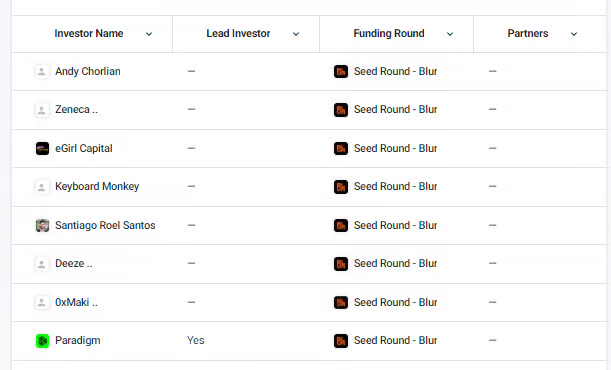
Task: Click 0xMaki's placeholder avatar icon
Action: tap(42, 302)
